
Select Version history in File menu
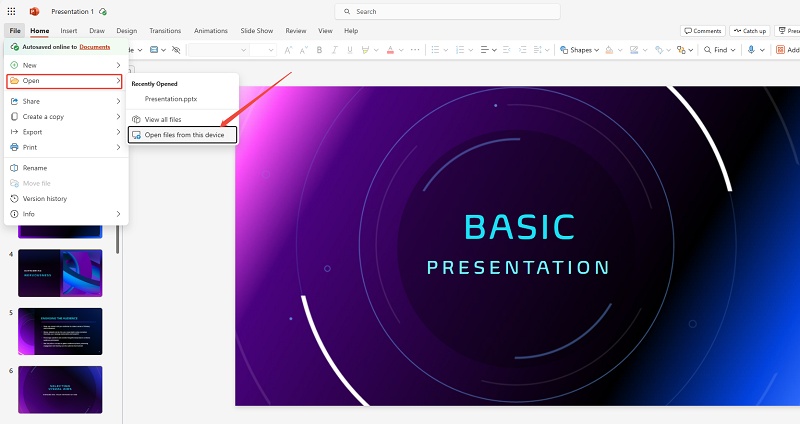[x=45, y=199]
